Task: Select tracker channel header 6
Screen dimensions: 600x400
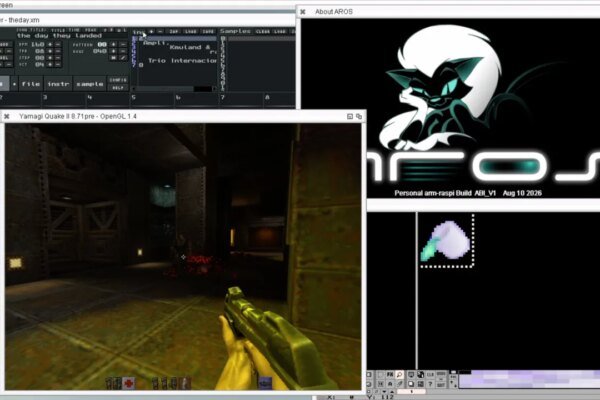Action: coord(197,98)
